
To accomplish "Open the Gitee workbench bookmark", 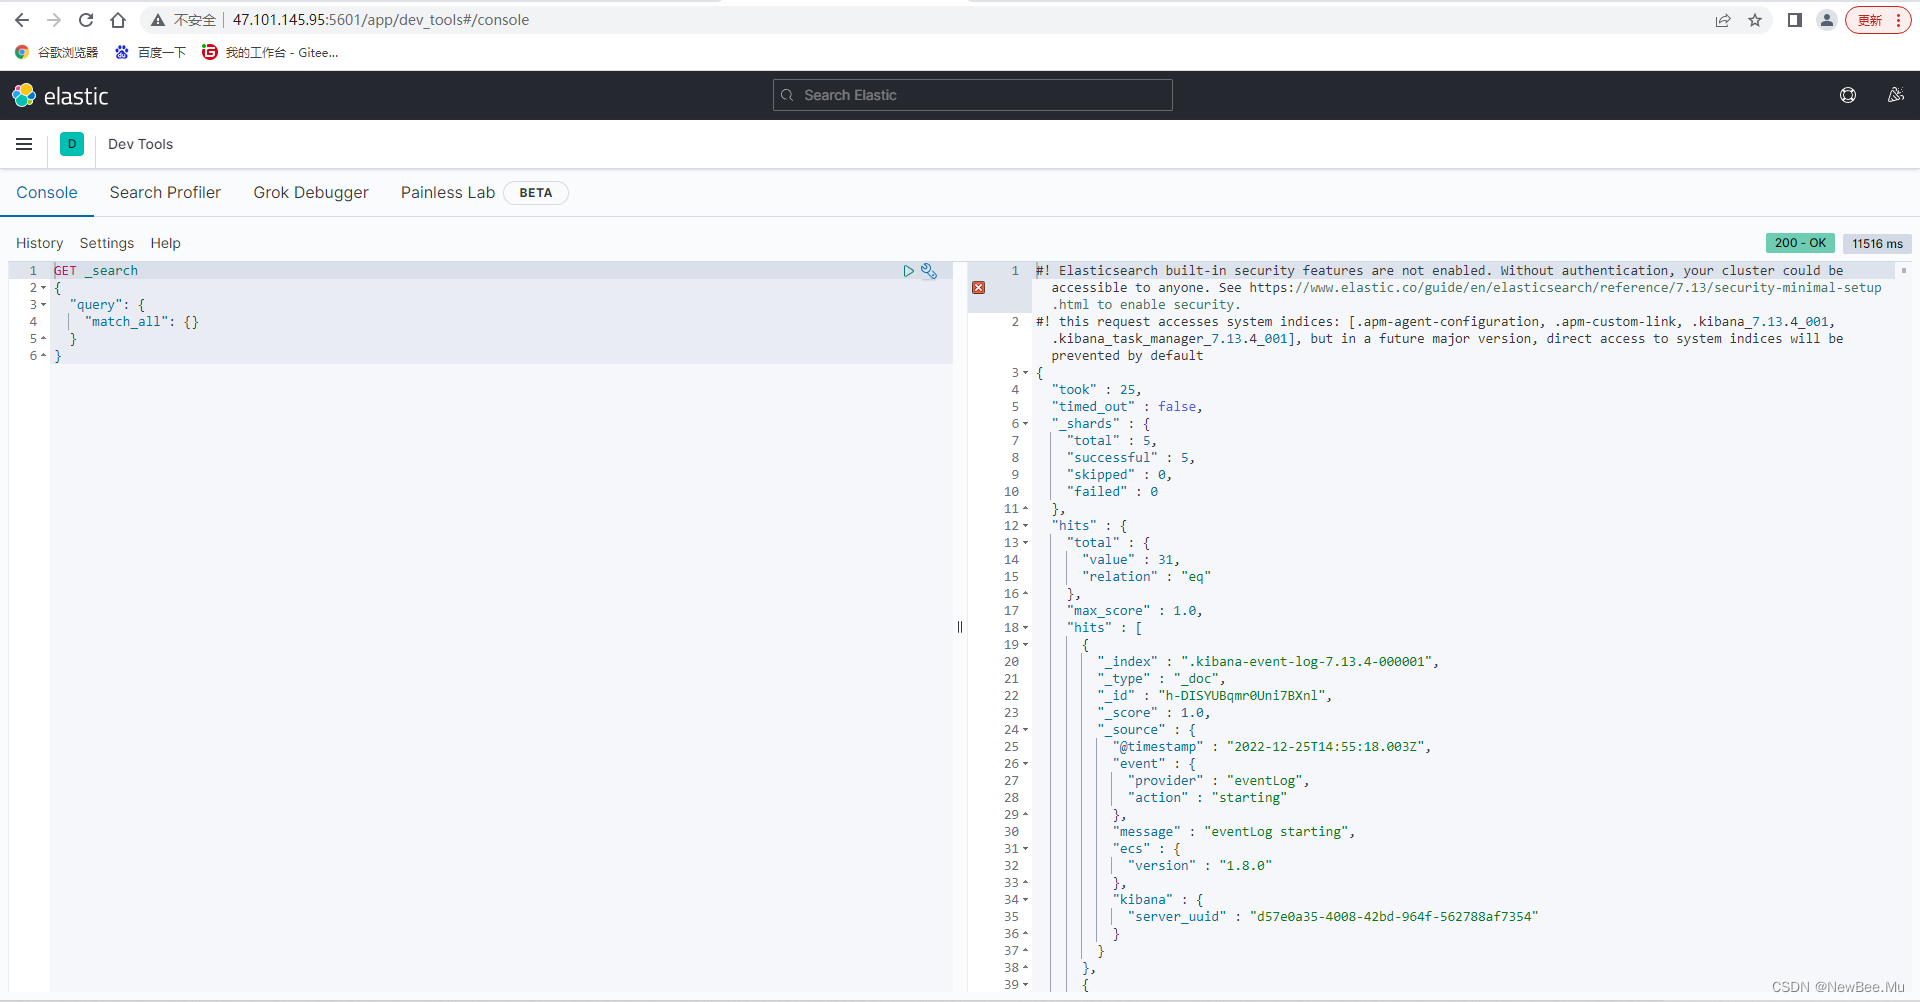I will [x=270, y=52].
